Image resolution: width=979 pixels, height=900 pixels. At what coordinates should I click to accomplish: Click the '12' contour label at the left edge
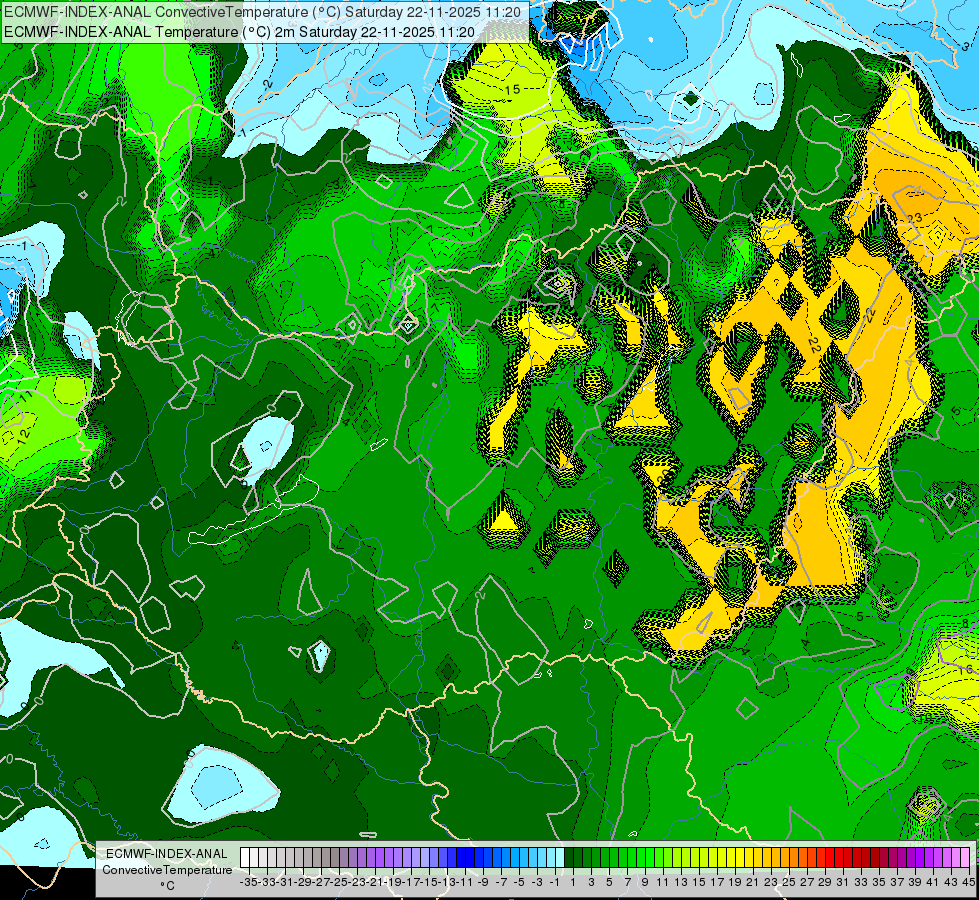click(x=22, y=437)
